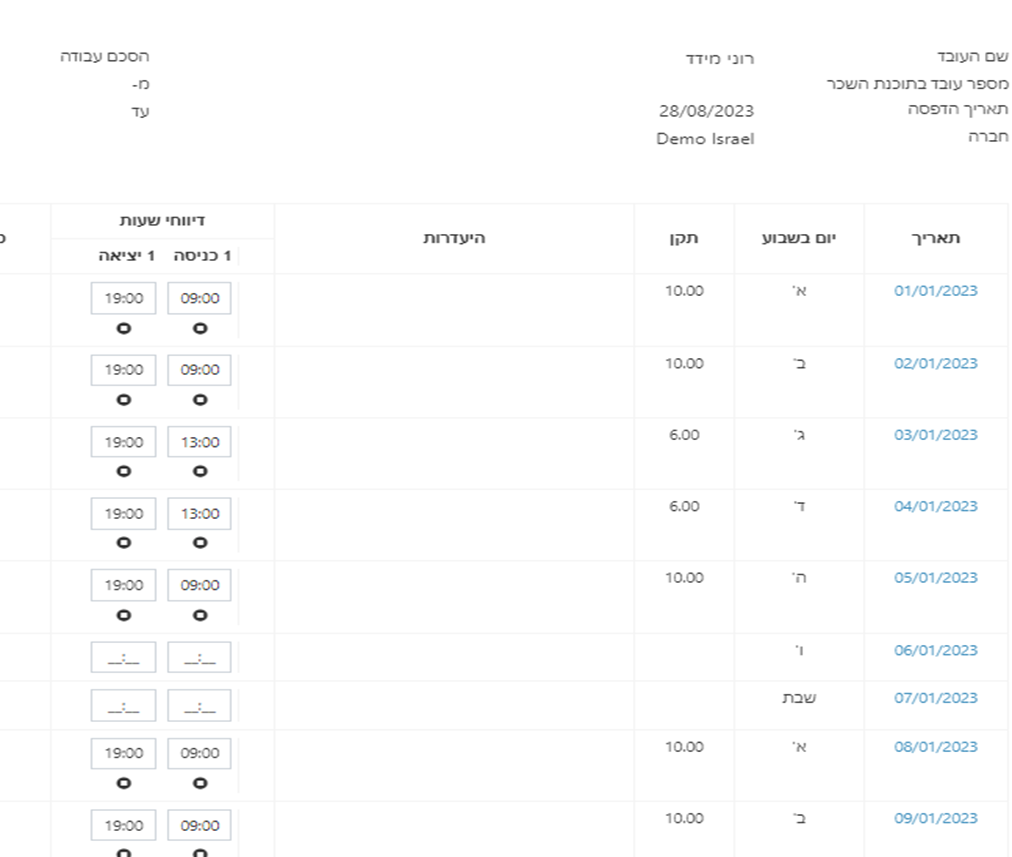Open the 06/01/2023 date link

[x=936, y=650]
